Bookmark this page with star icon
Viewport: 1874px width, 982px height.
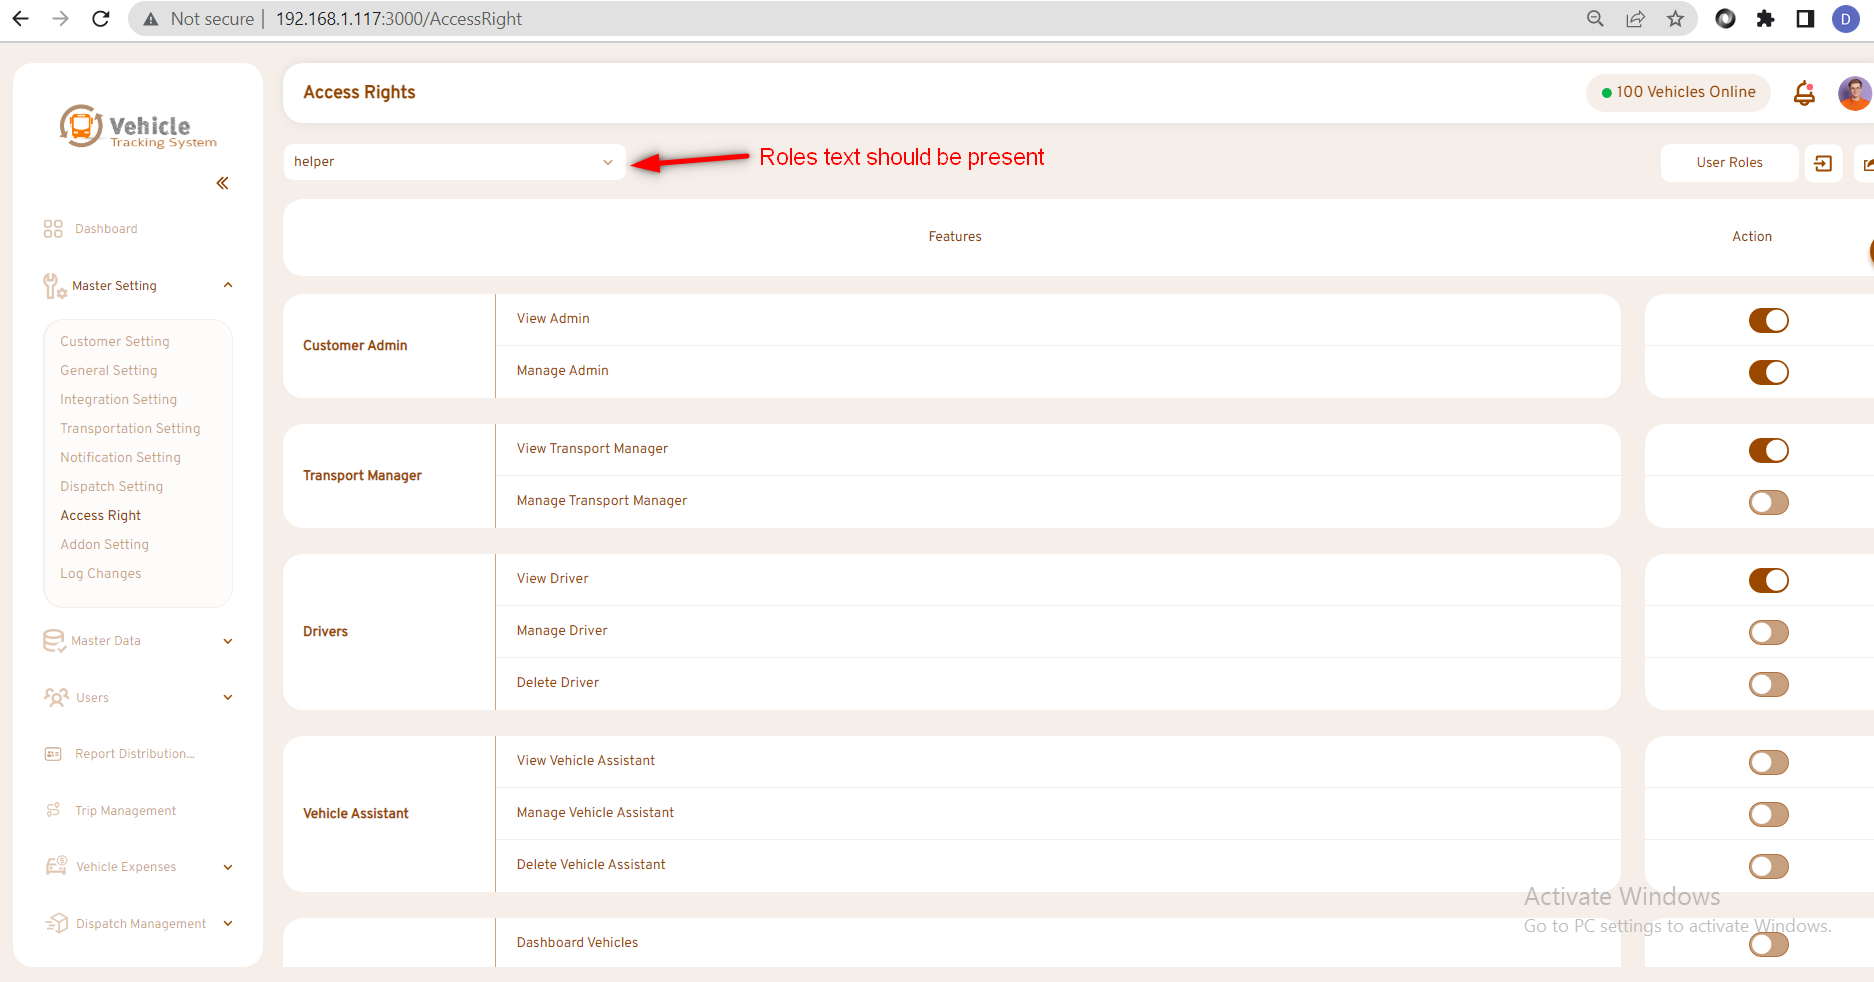click(x=1675, y=19)
